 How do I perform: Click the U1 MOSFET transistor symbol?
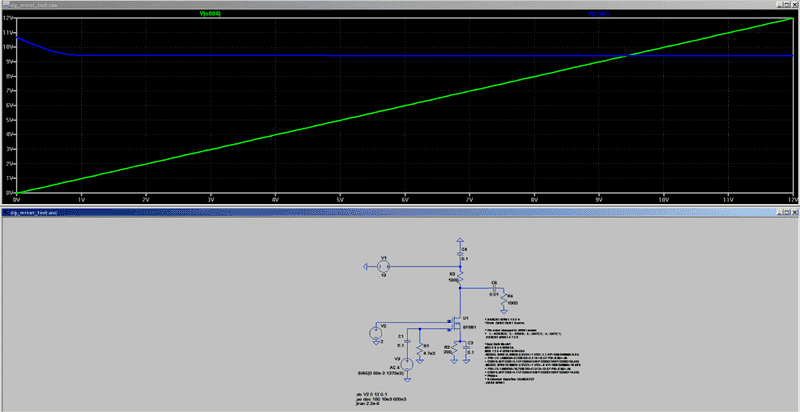click(x=454, y=322)
